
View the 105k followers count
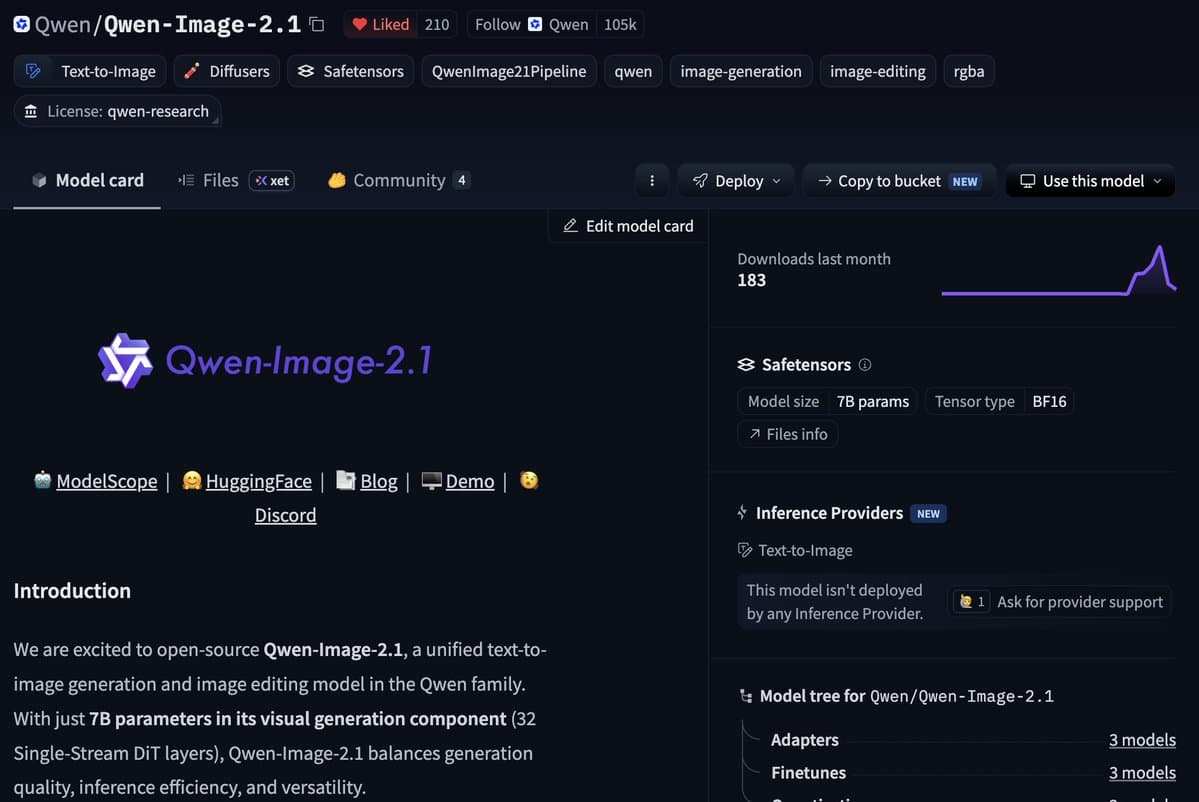click(x=620, y=24)
